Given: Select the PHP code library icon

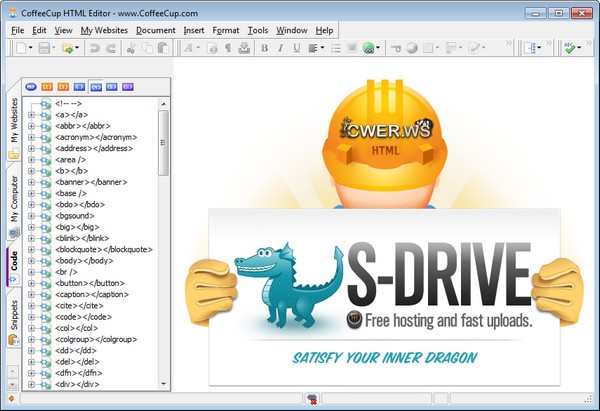Looking at the screenshot, I should click(30, 87).
